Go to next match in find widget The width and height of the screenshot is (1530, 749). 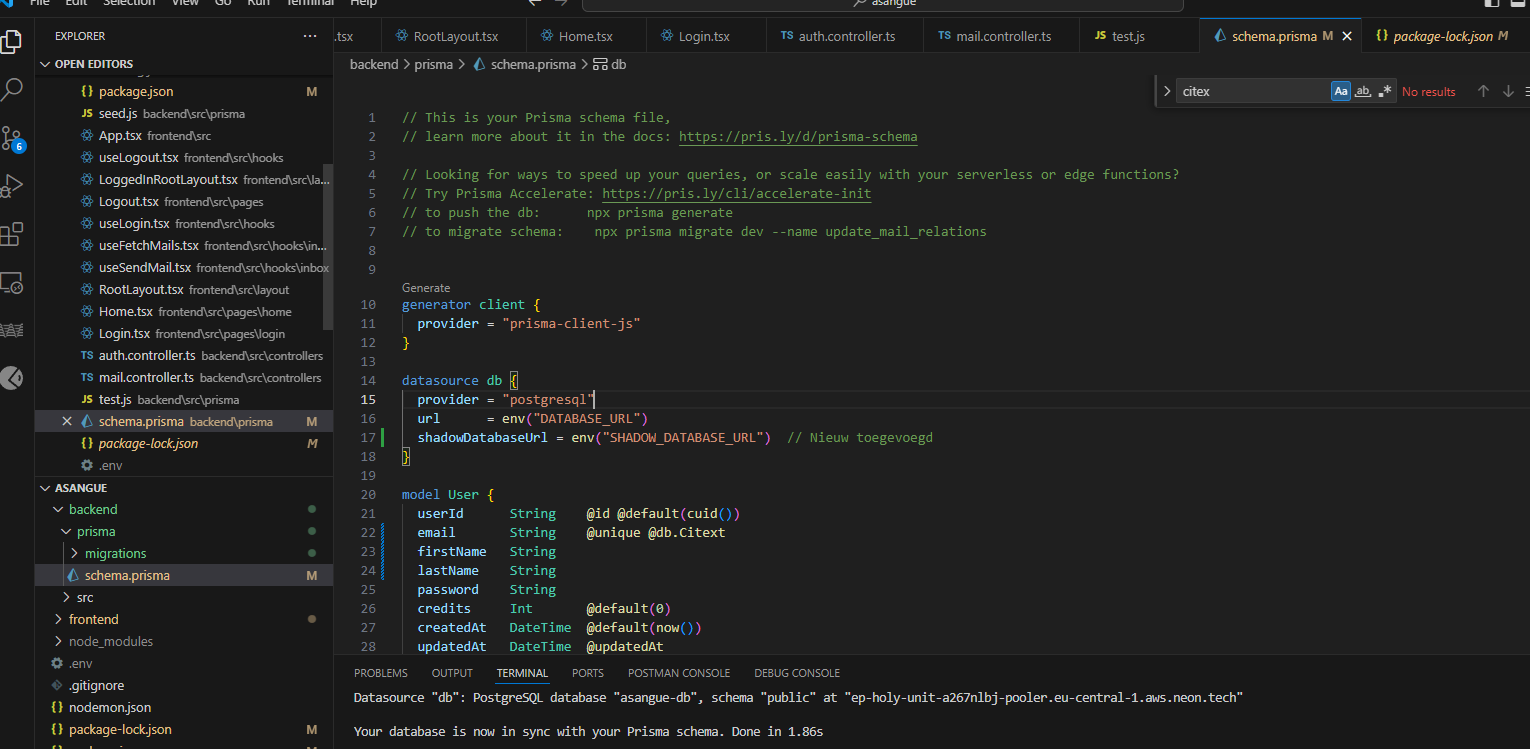click(x=1508, y=91)
